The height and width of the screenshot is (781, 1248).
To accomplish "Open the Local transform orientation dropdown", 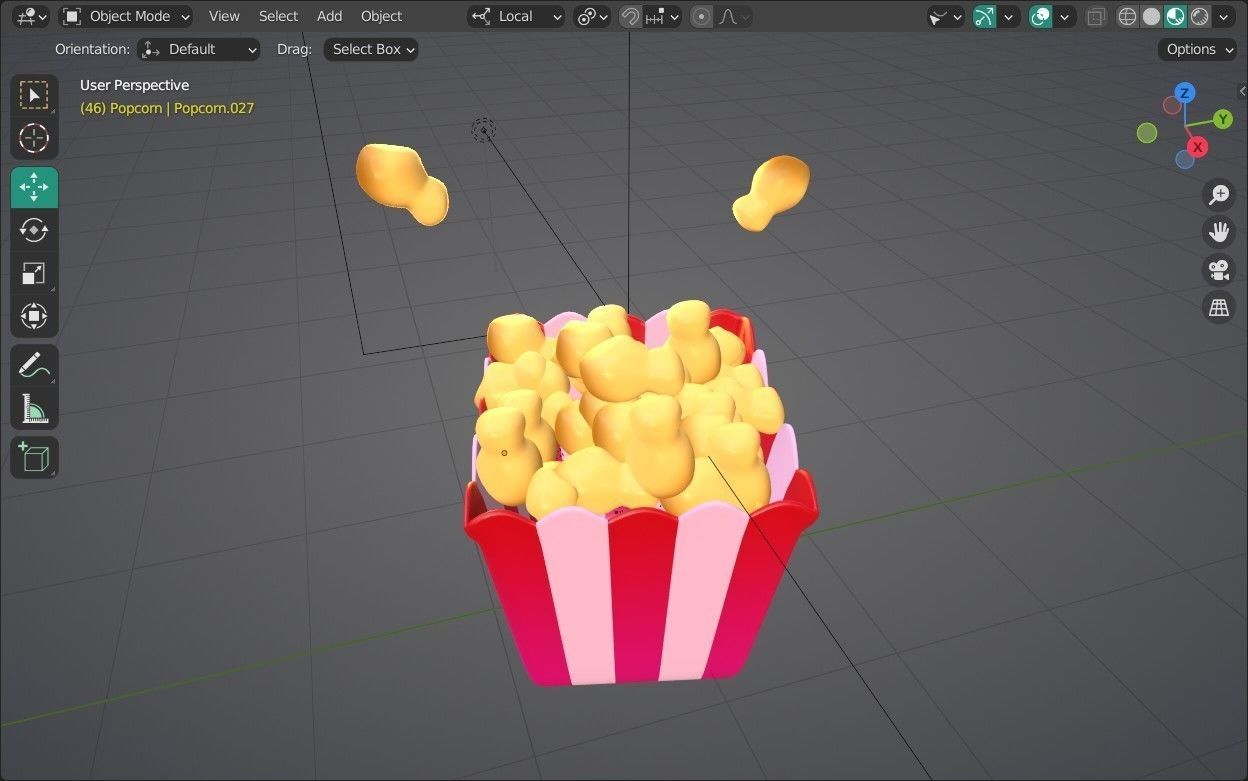I will pyautogui.click(x=516, y=16).
